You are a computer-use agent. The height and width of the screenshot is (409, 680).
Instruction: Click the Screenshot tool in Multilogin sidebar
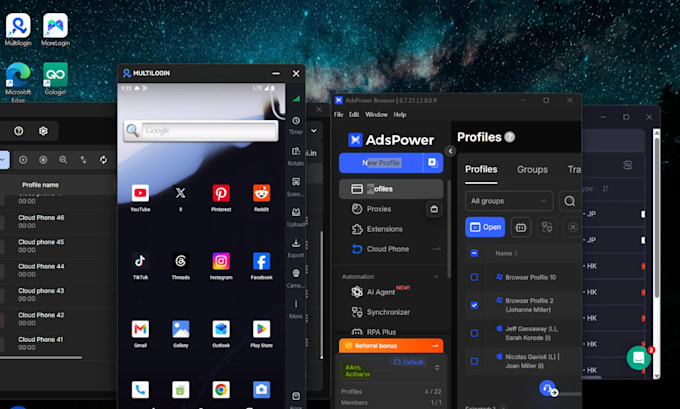[296, 187]
